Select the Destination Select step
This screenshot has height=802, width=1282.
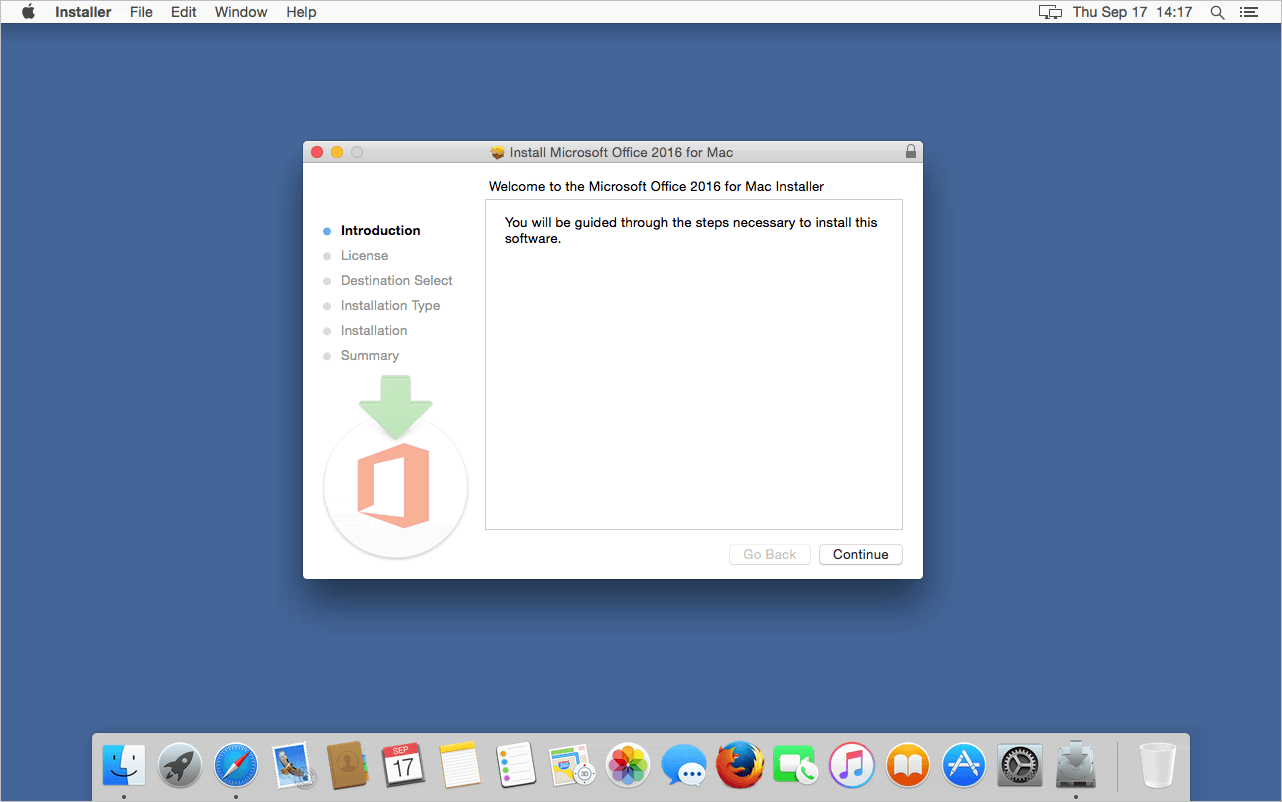[x=396, y=280]
